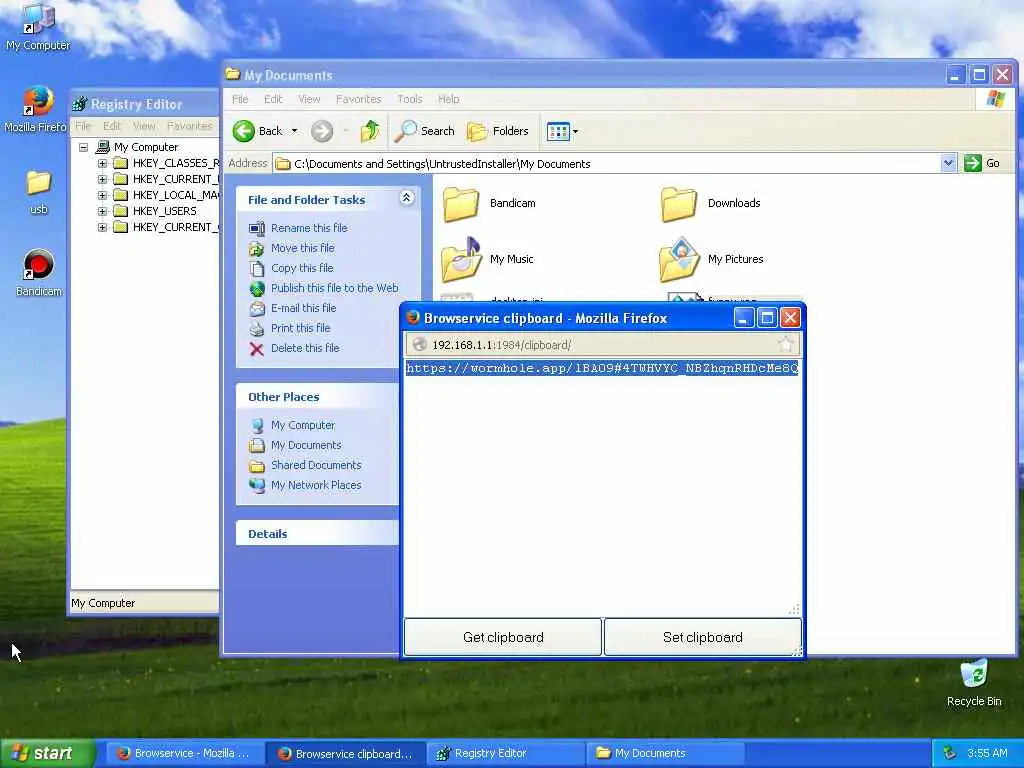The width and height of the screenshot is (1024, 768).
Task: Select the usb folder on the desktop
Action: click(x=39, y=192)
